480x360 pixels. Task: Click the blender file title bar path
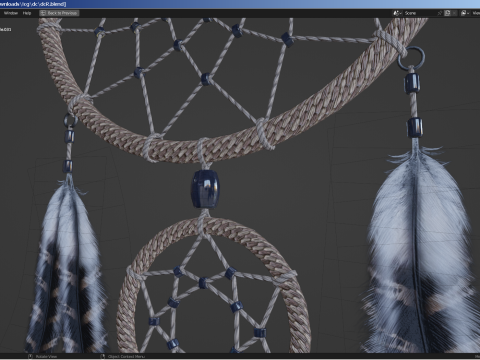tap(33, 4)
